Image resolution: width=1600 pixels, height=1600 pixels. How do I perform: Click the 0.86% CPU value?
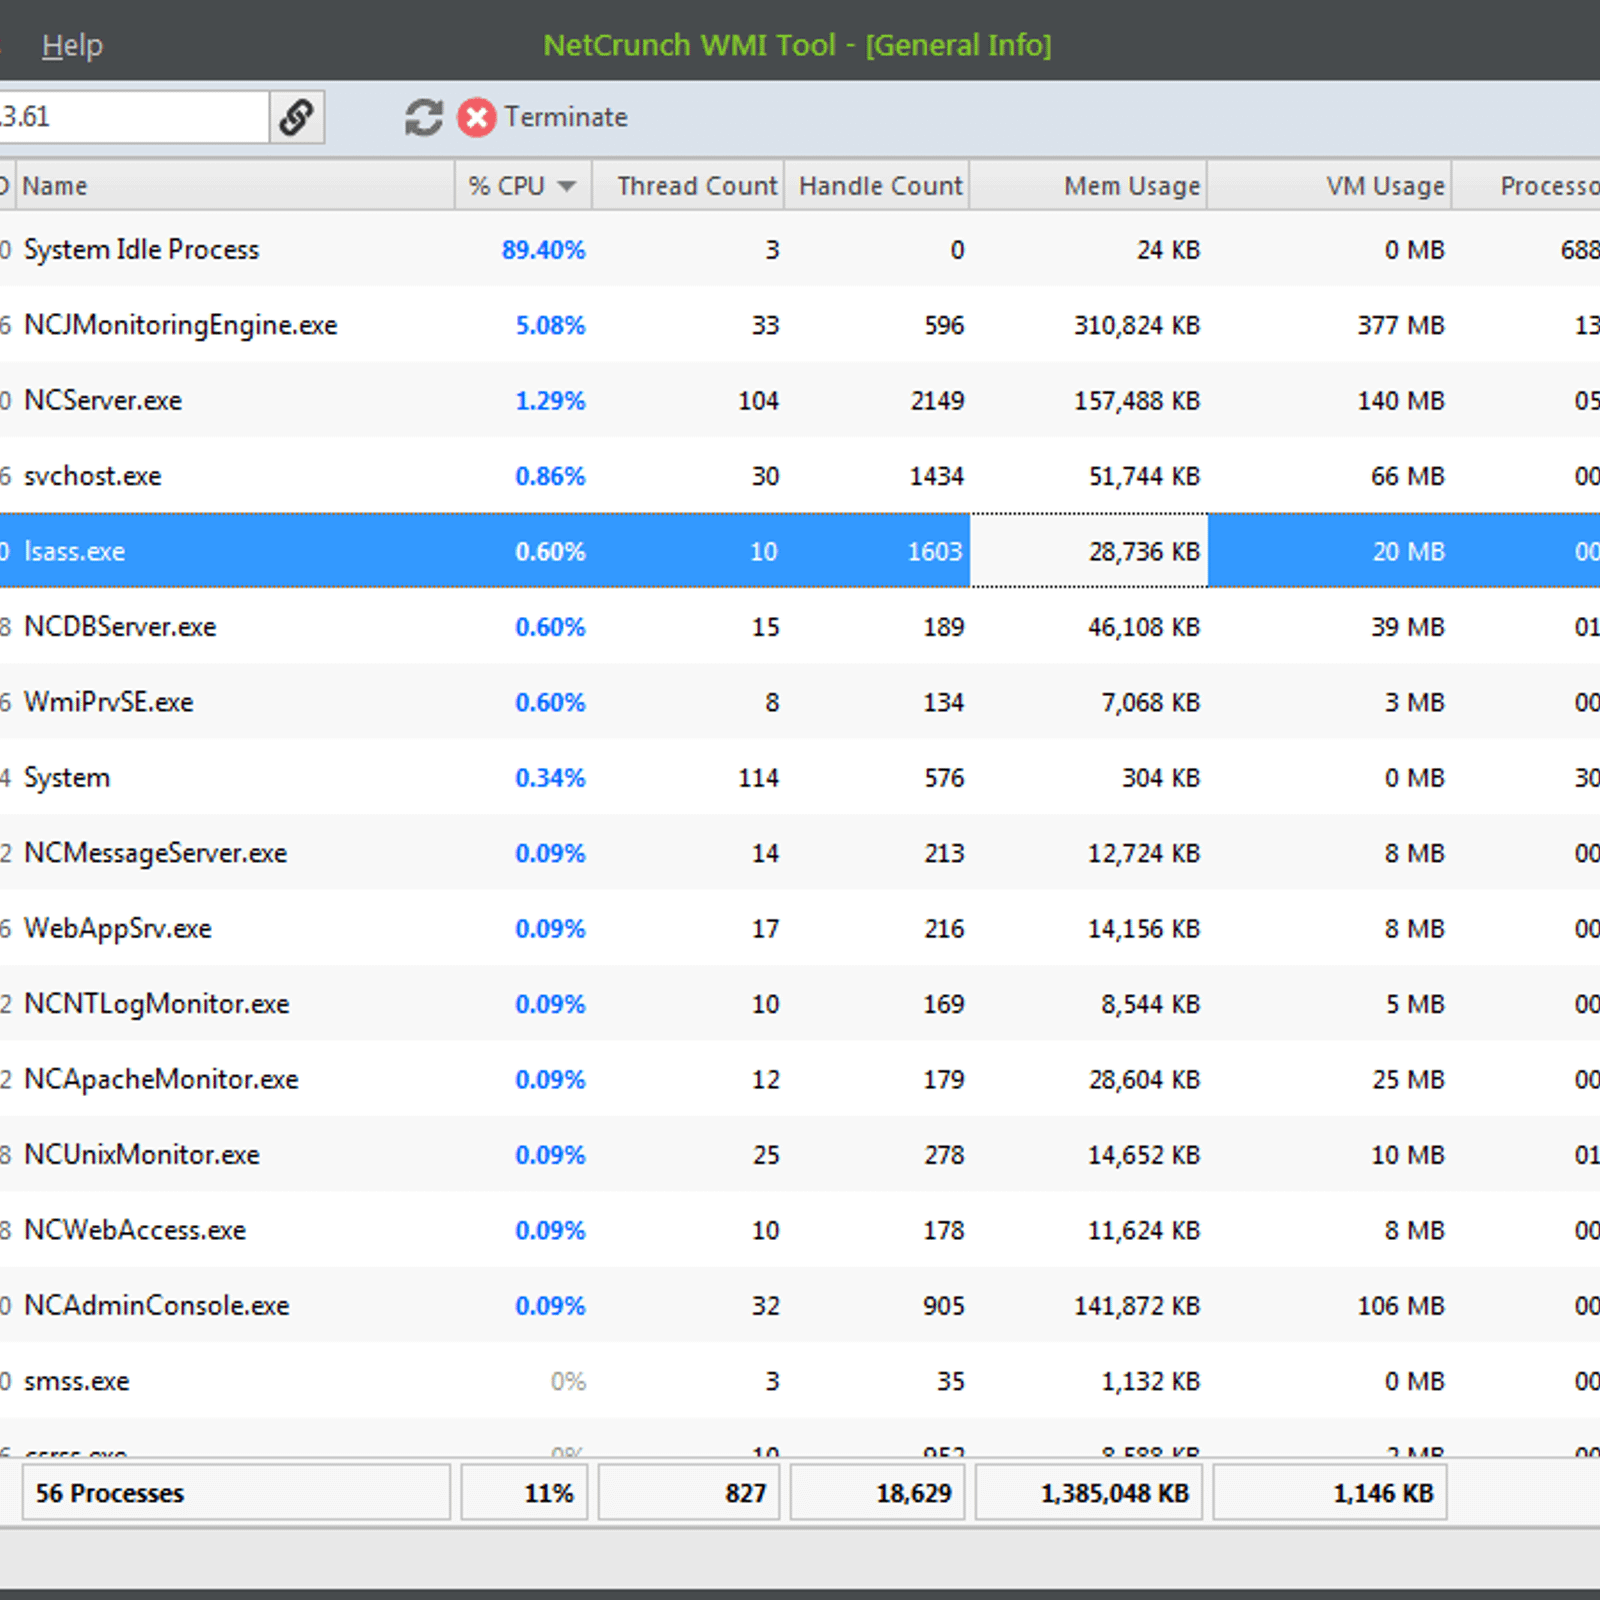click(x=550, y=476)
